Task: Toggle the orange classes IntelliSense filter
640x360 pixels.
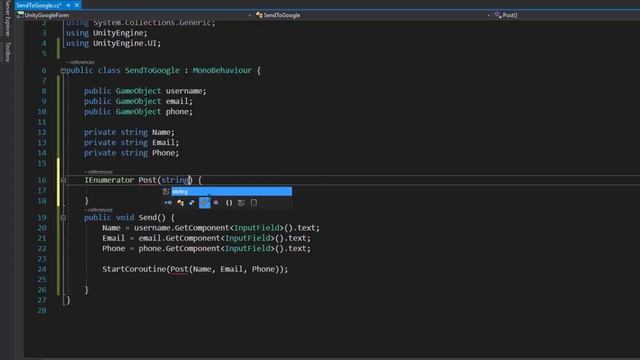Action: 180,202
